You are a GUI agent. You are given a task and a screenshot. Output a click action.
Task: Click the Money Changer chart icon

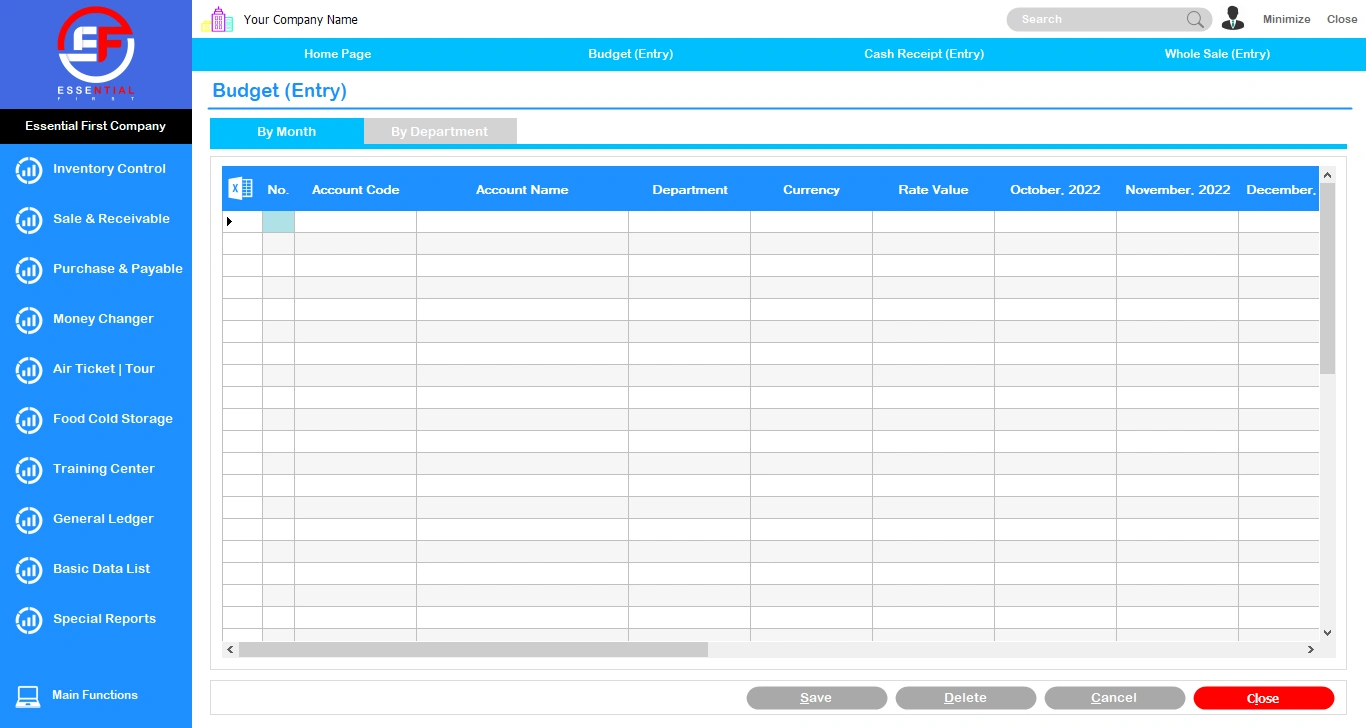pyautogui.click(x=29, y=320)
